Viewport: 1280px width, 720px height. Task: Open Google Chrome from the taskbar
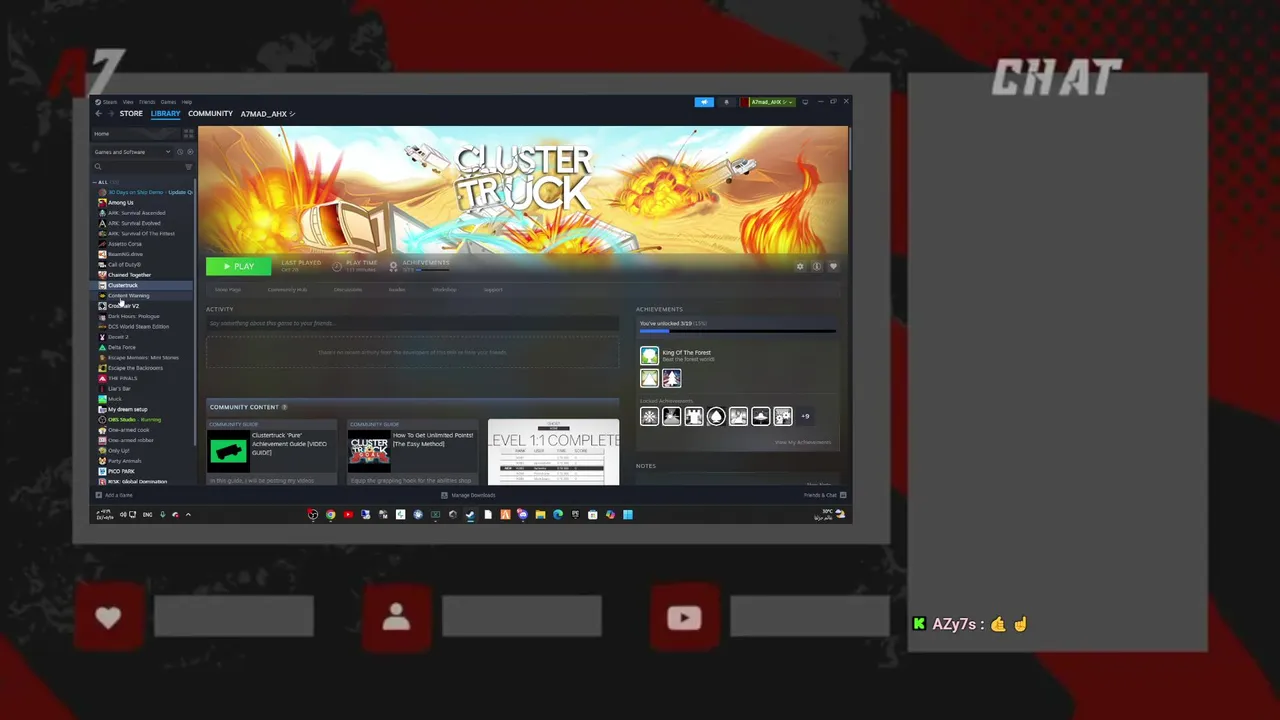330,515
